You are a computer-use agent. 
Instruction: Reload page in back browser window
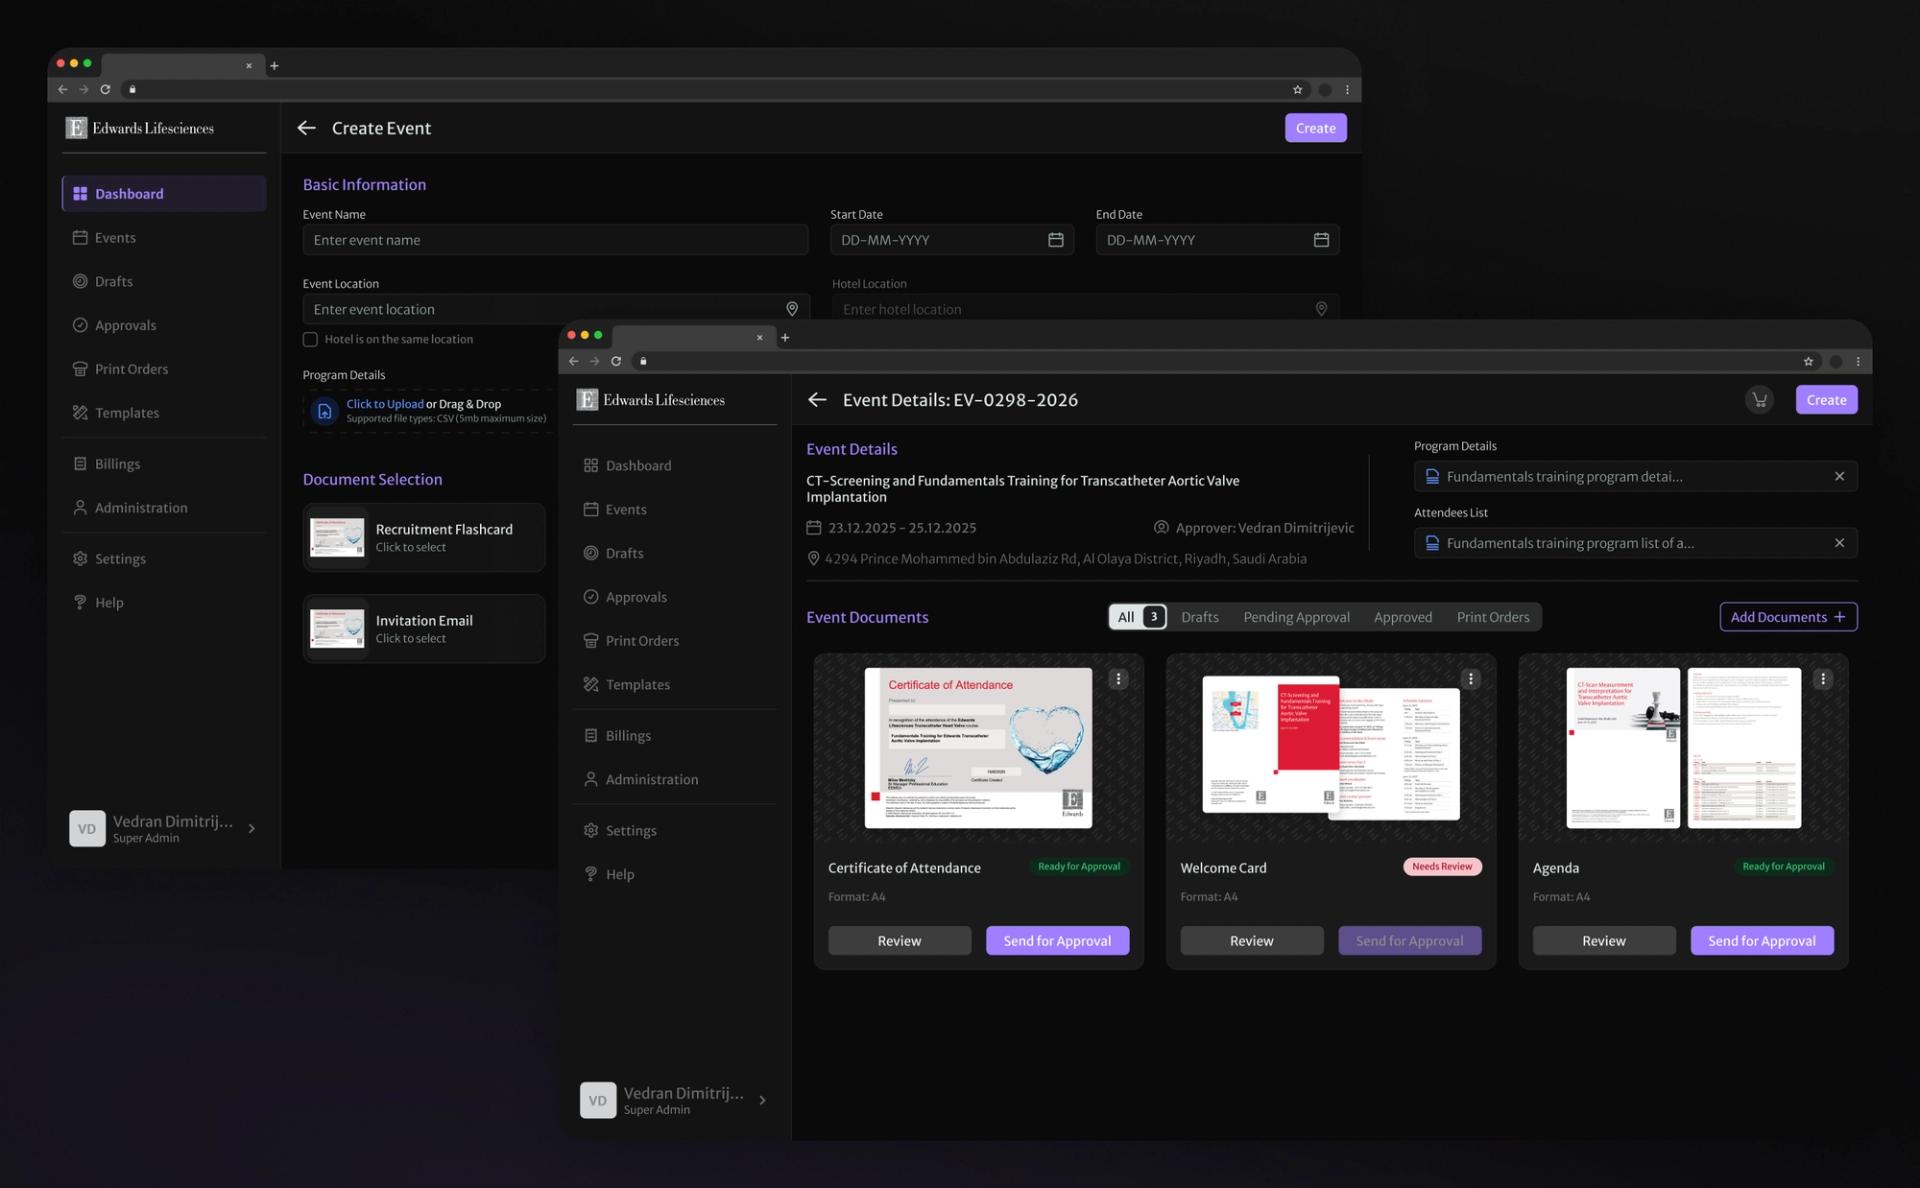click(105, 90)
